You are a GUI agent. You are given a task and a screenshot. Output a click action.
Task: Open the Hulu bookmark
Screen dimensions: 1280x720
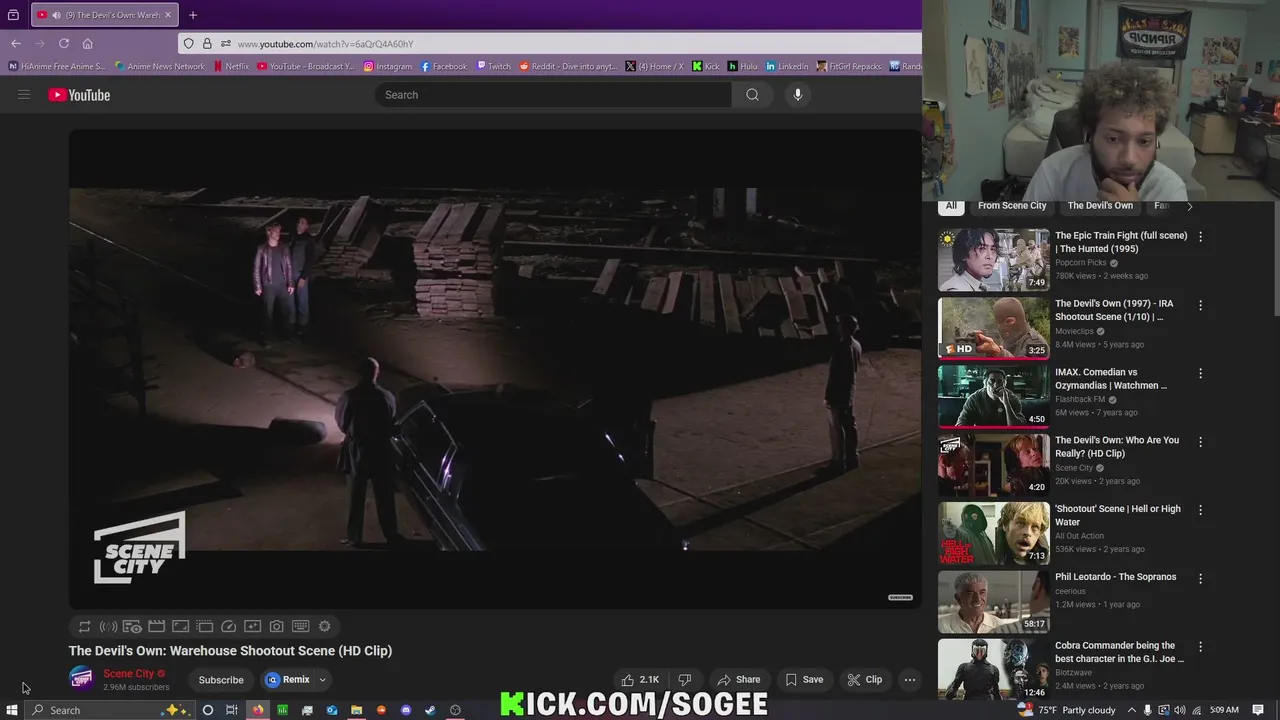[x=743, y=66]
